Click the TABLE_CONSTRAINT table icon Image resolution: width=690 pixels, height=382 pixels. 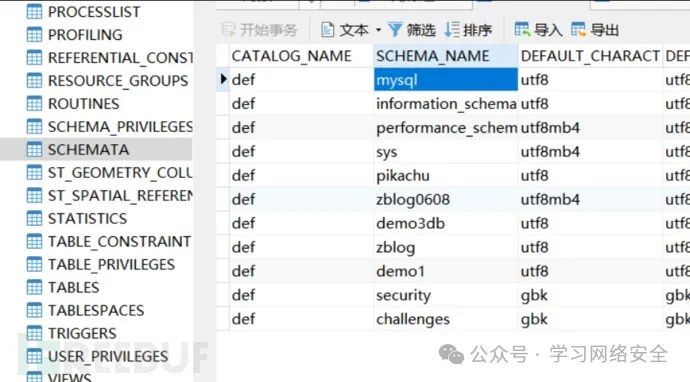tap(34, 241)
